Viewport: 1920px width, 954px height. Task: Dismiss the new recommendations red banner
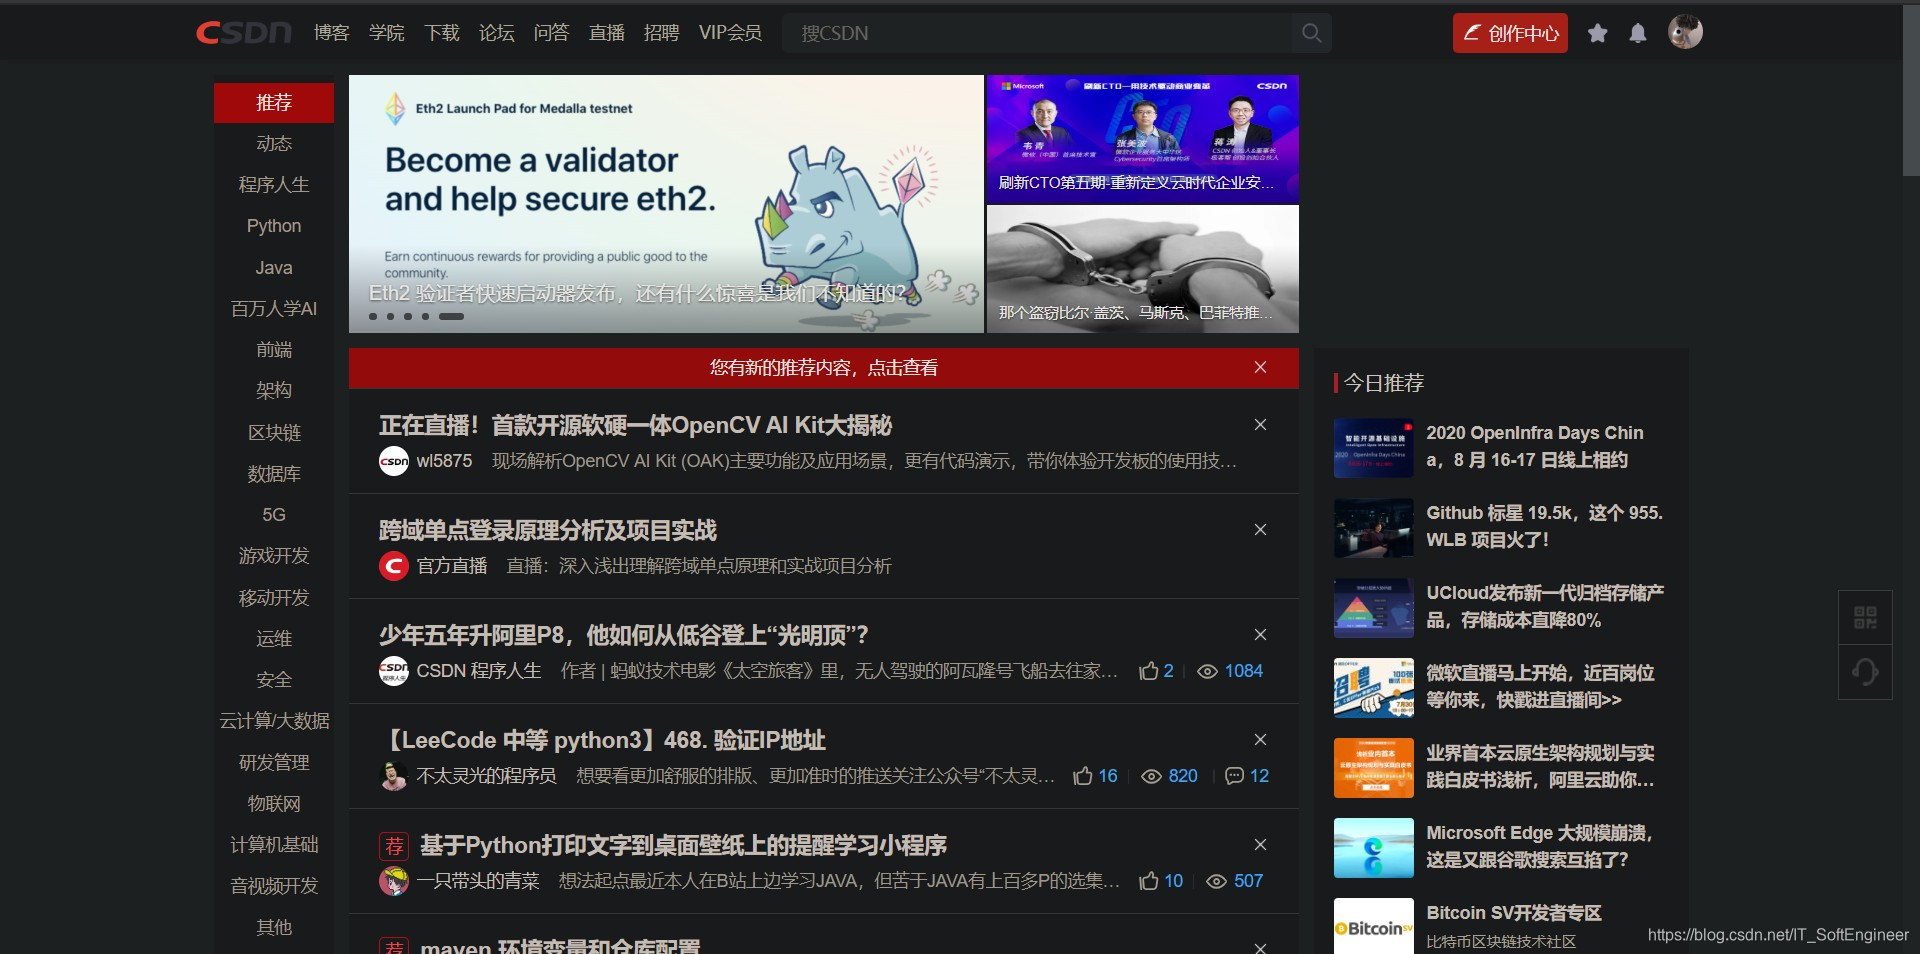(x=1260, y=367)
